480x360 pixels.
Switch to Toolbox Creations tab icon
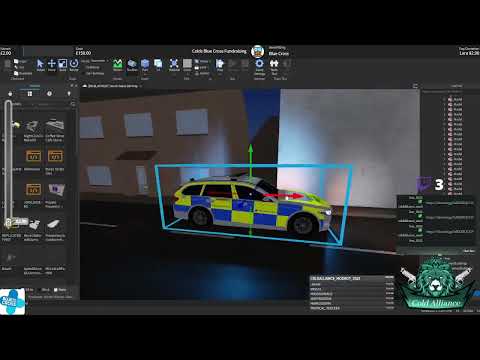click(69, 94)
